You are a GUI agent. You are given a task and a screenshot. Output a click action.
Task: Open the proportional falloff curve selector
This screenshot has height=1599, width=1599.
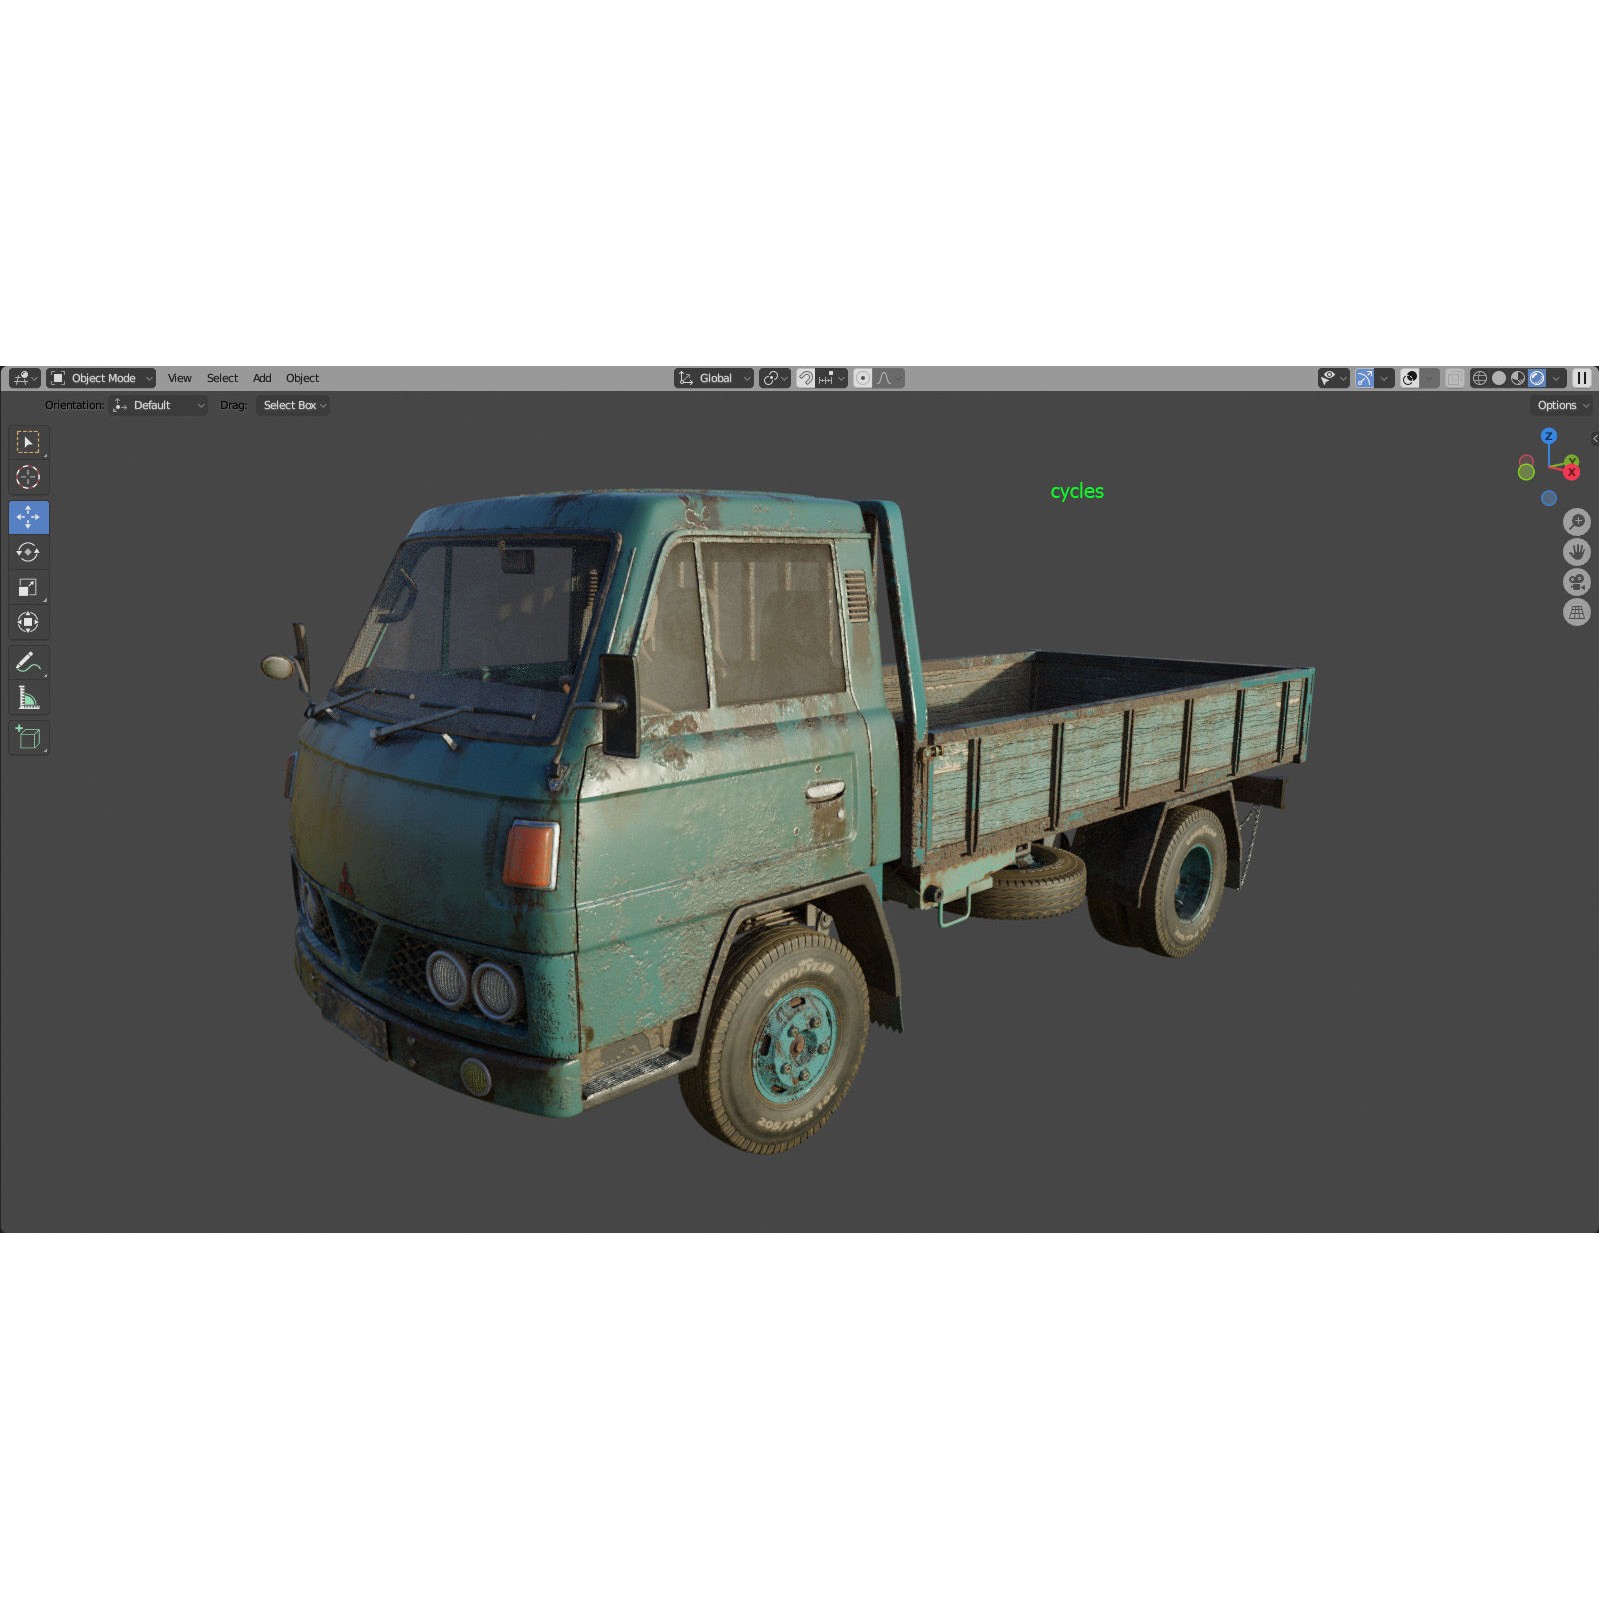[x=889, y=378]
